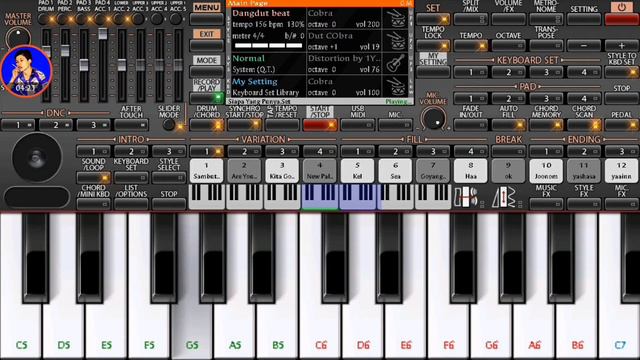Click the Master Volume knob
Screen dimensions: 640x360
[18, 38]
